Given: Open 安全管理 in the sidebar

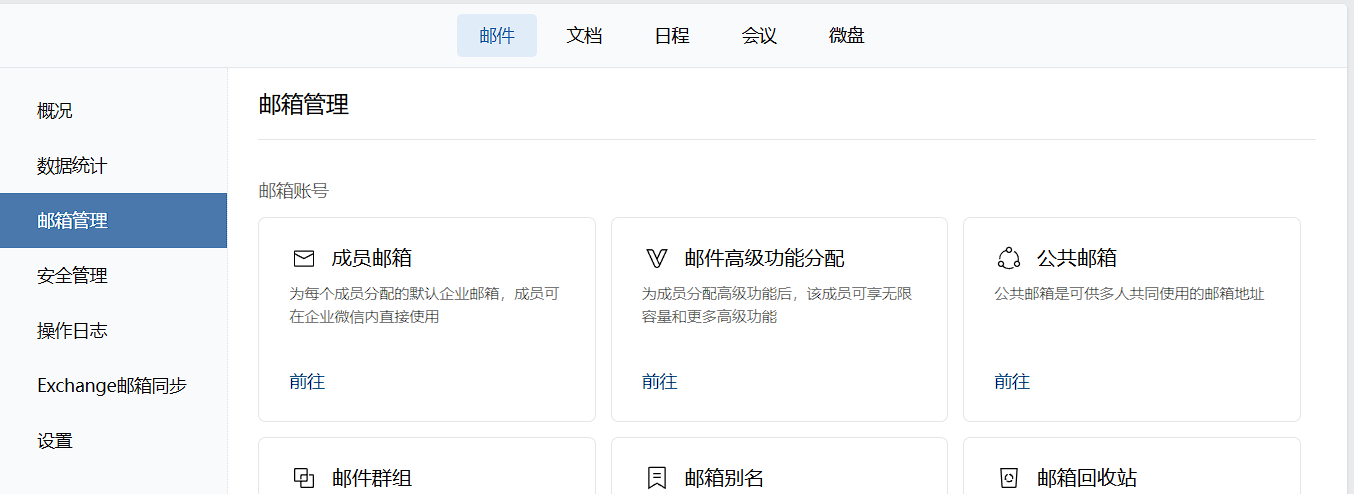Looking at the screenshot, I should tap(113, 276).
